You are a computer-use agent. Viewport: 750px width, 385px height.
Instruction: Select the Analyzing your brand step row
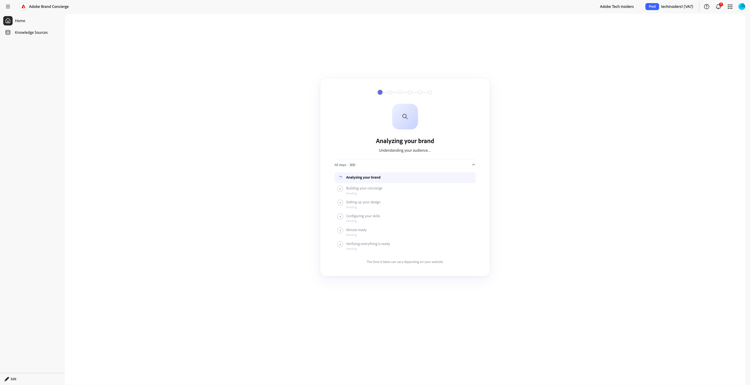click(405, 177)
